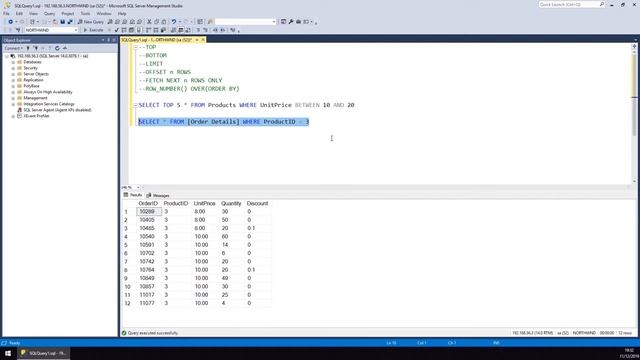The image size is (640, 360).
Task: Collapse the server root node
Action: point(7,56)
